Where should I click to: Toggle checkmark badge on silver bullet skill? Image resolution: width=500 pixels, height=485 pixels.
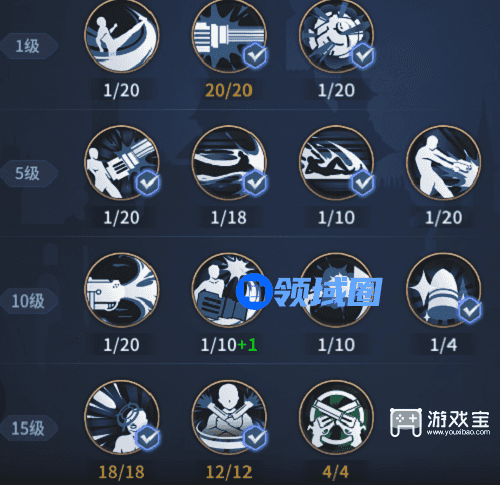click(x=470, y=310)
